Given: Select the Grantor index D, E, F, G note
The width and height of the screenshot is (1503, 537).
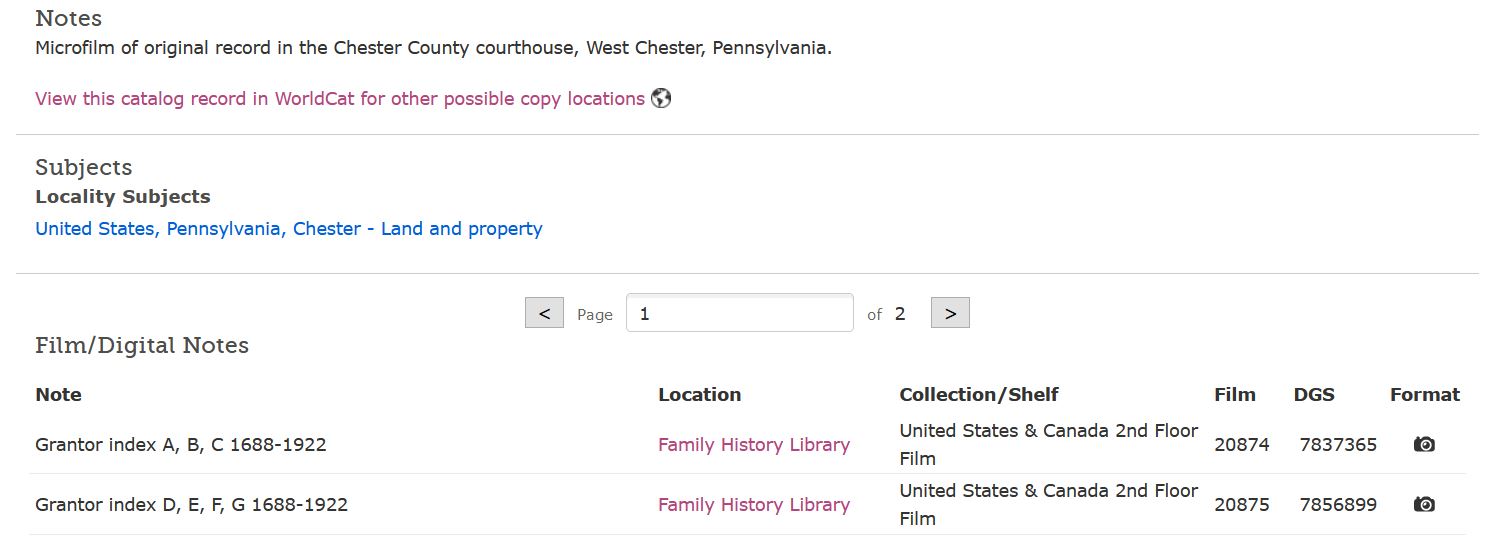Looking at the screenshot, I should point(192,504).
